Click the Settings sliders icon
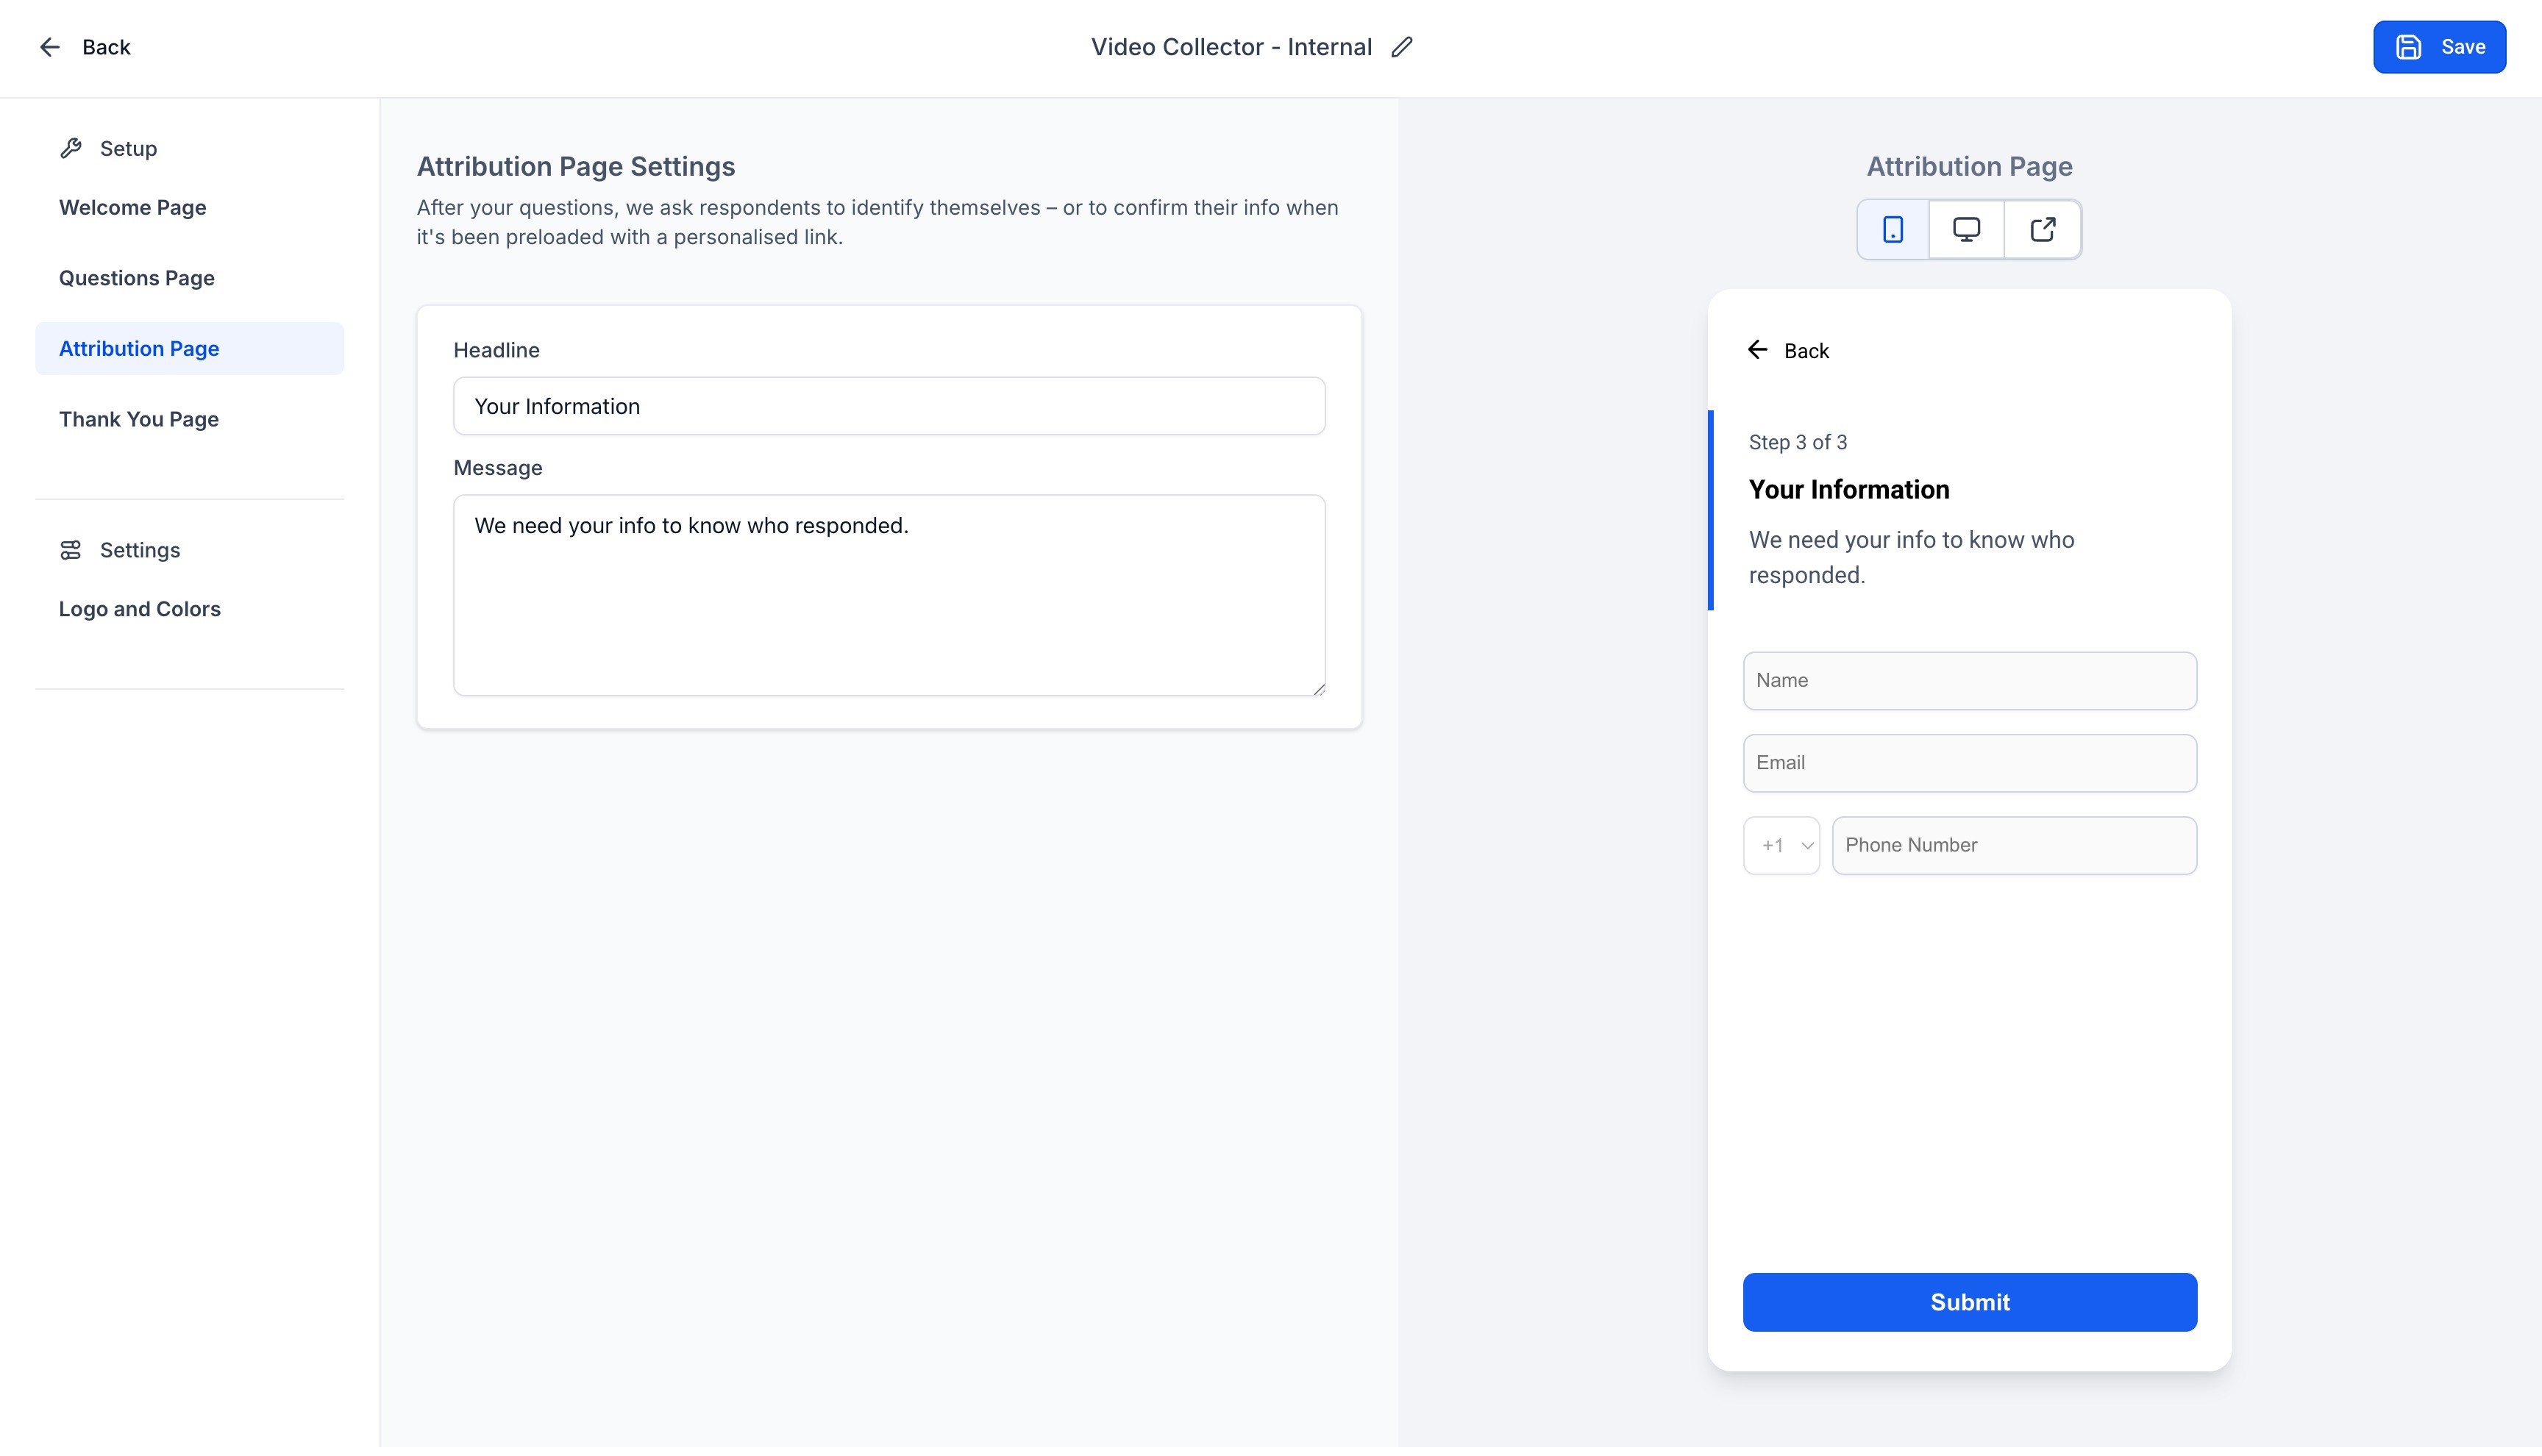This screenshot has width=2542, height=1456. coord(70,550)
